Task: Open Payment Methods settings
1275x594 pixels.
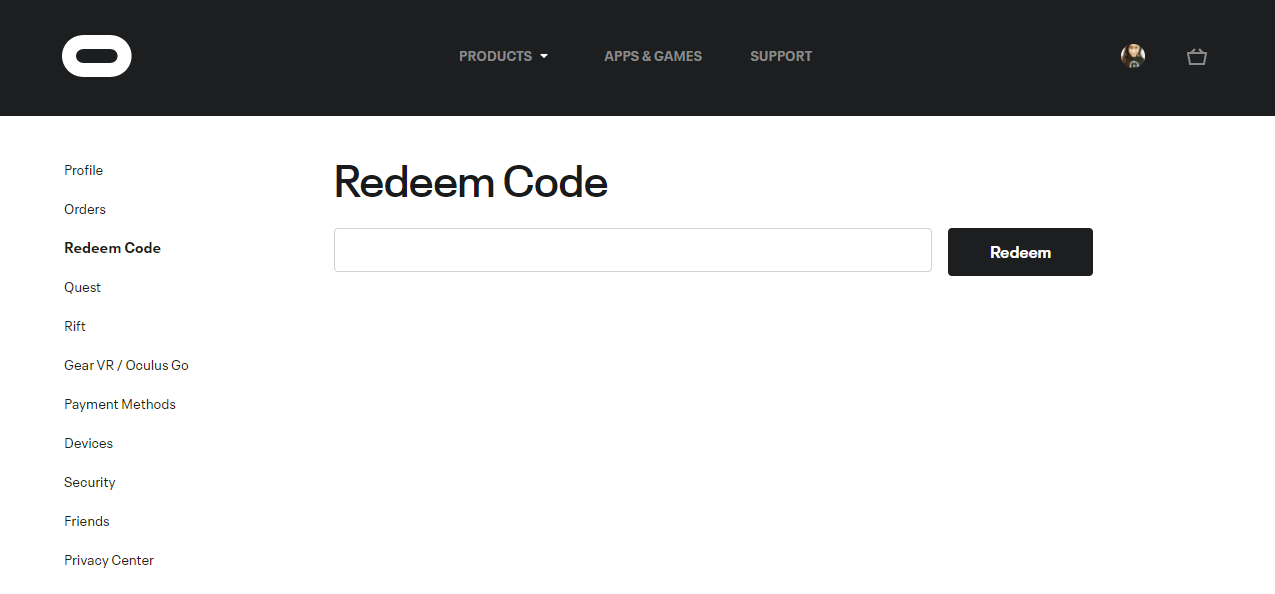Action: (x=120, y=404)
